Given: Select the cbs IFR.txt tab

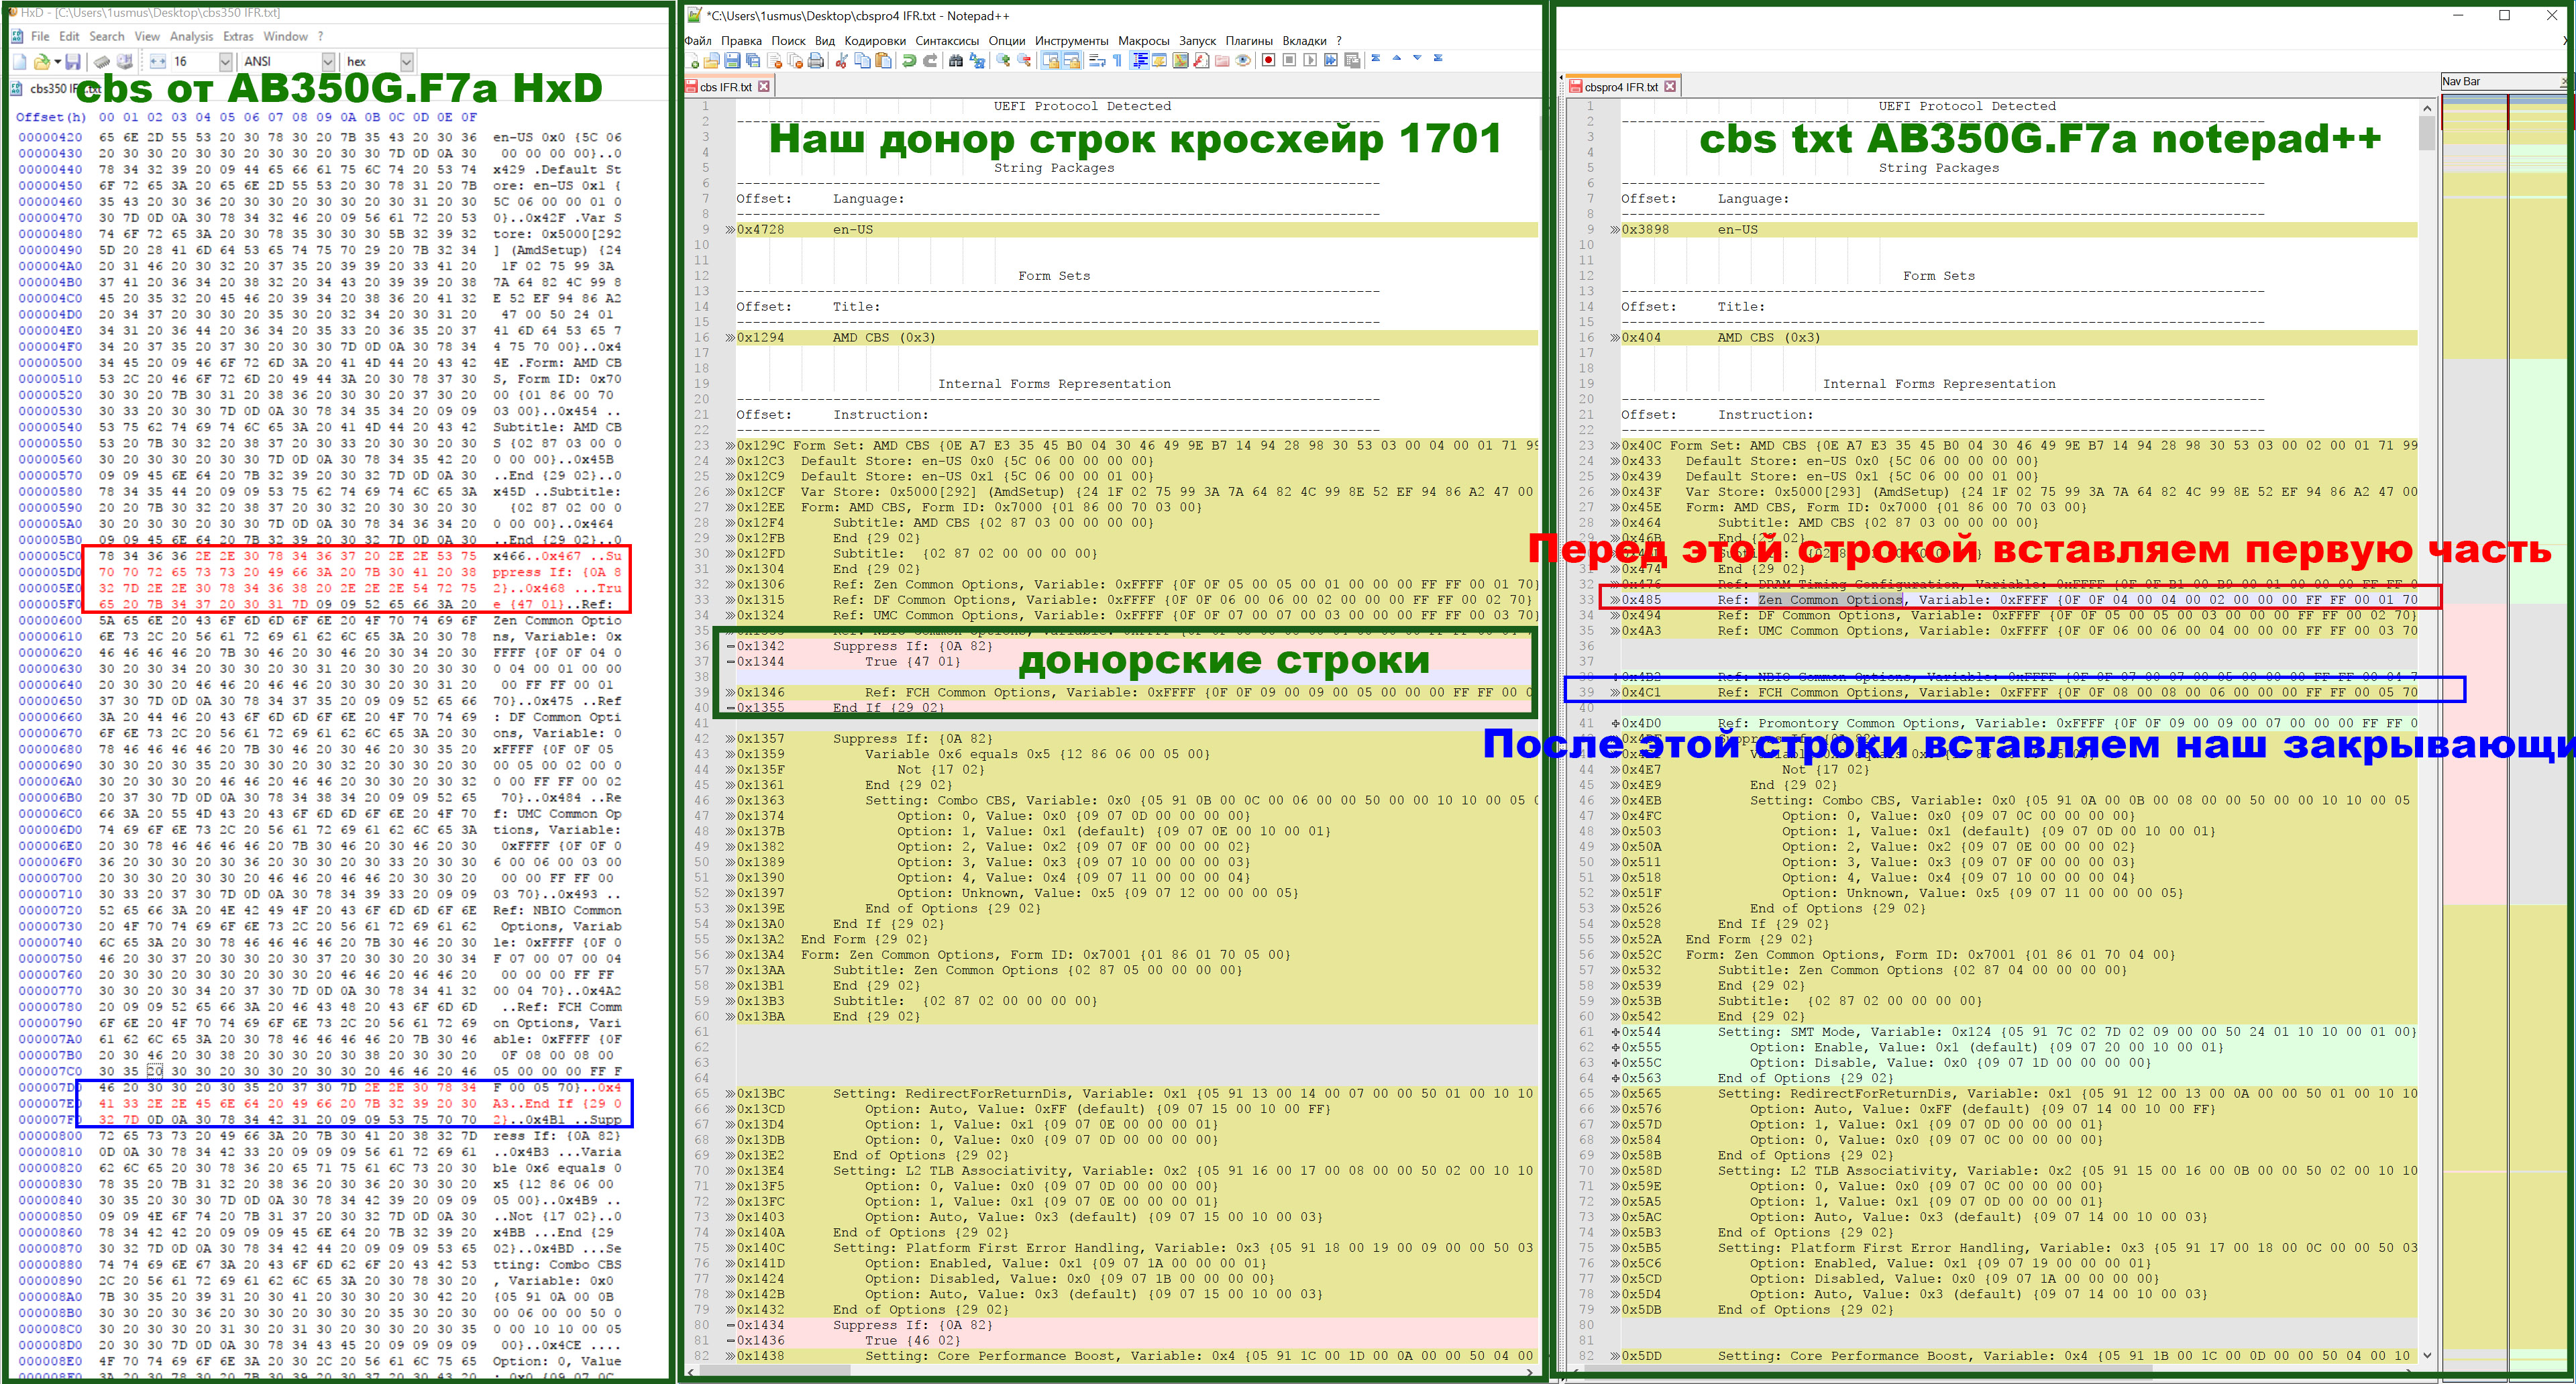Looking at the screenshot, I should point(725,87).
